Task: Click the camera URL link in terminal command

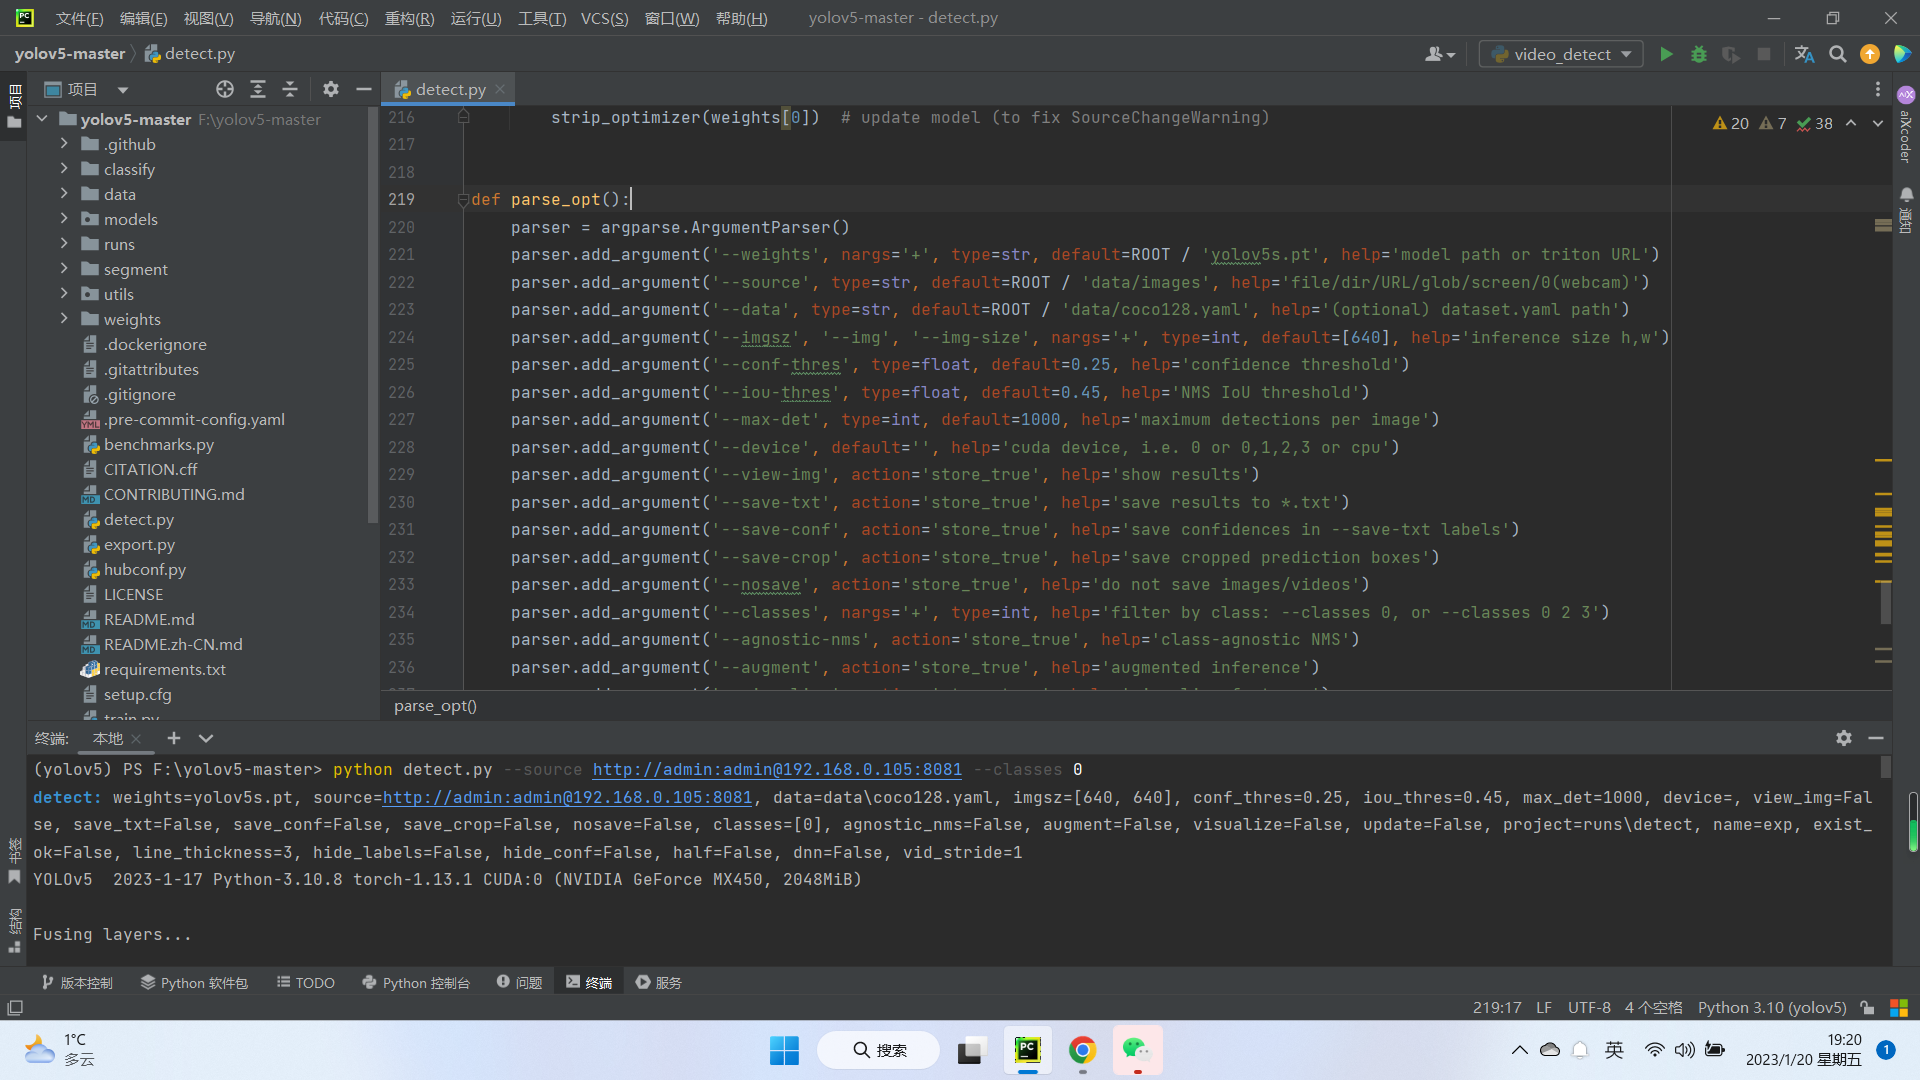Action: (776, 770)
